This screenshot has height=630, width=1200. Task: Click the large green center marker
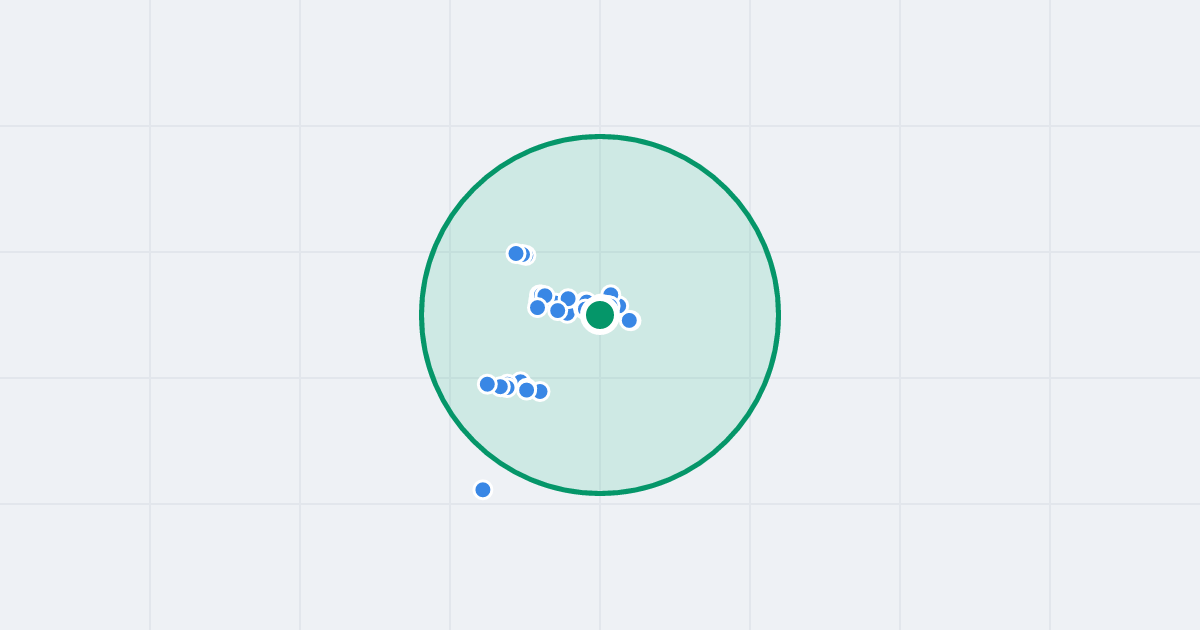pyautogui.click(x=600, y=315)
